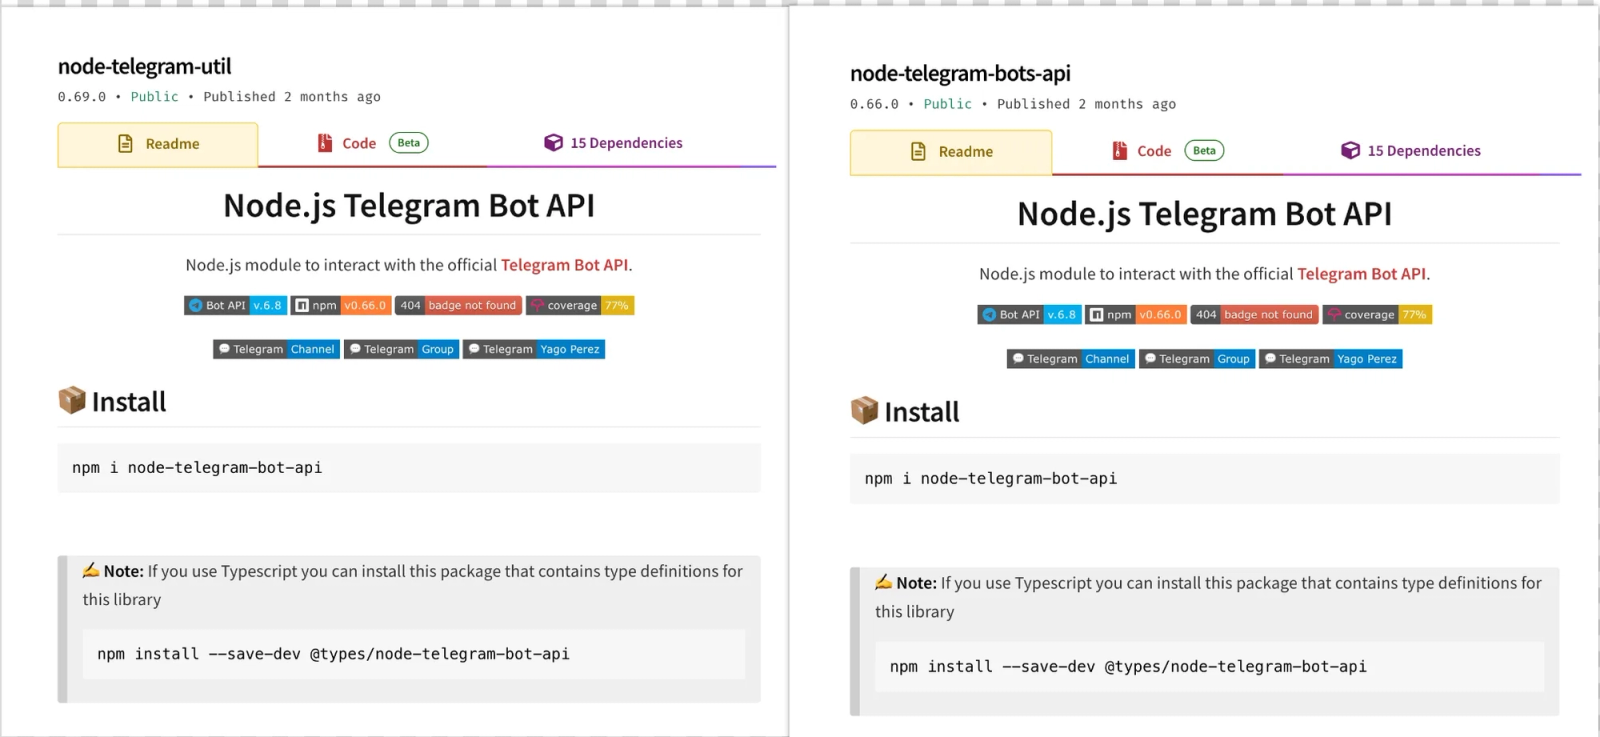
Task: Click Readme document icon in node-telegram-bots-api page
Action: tap(918, 152)
